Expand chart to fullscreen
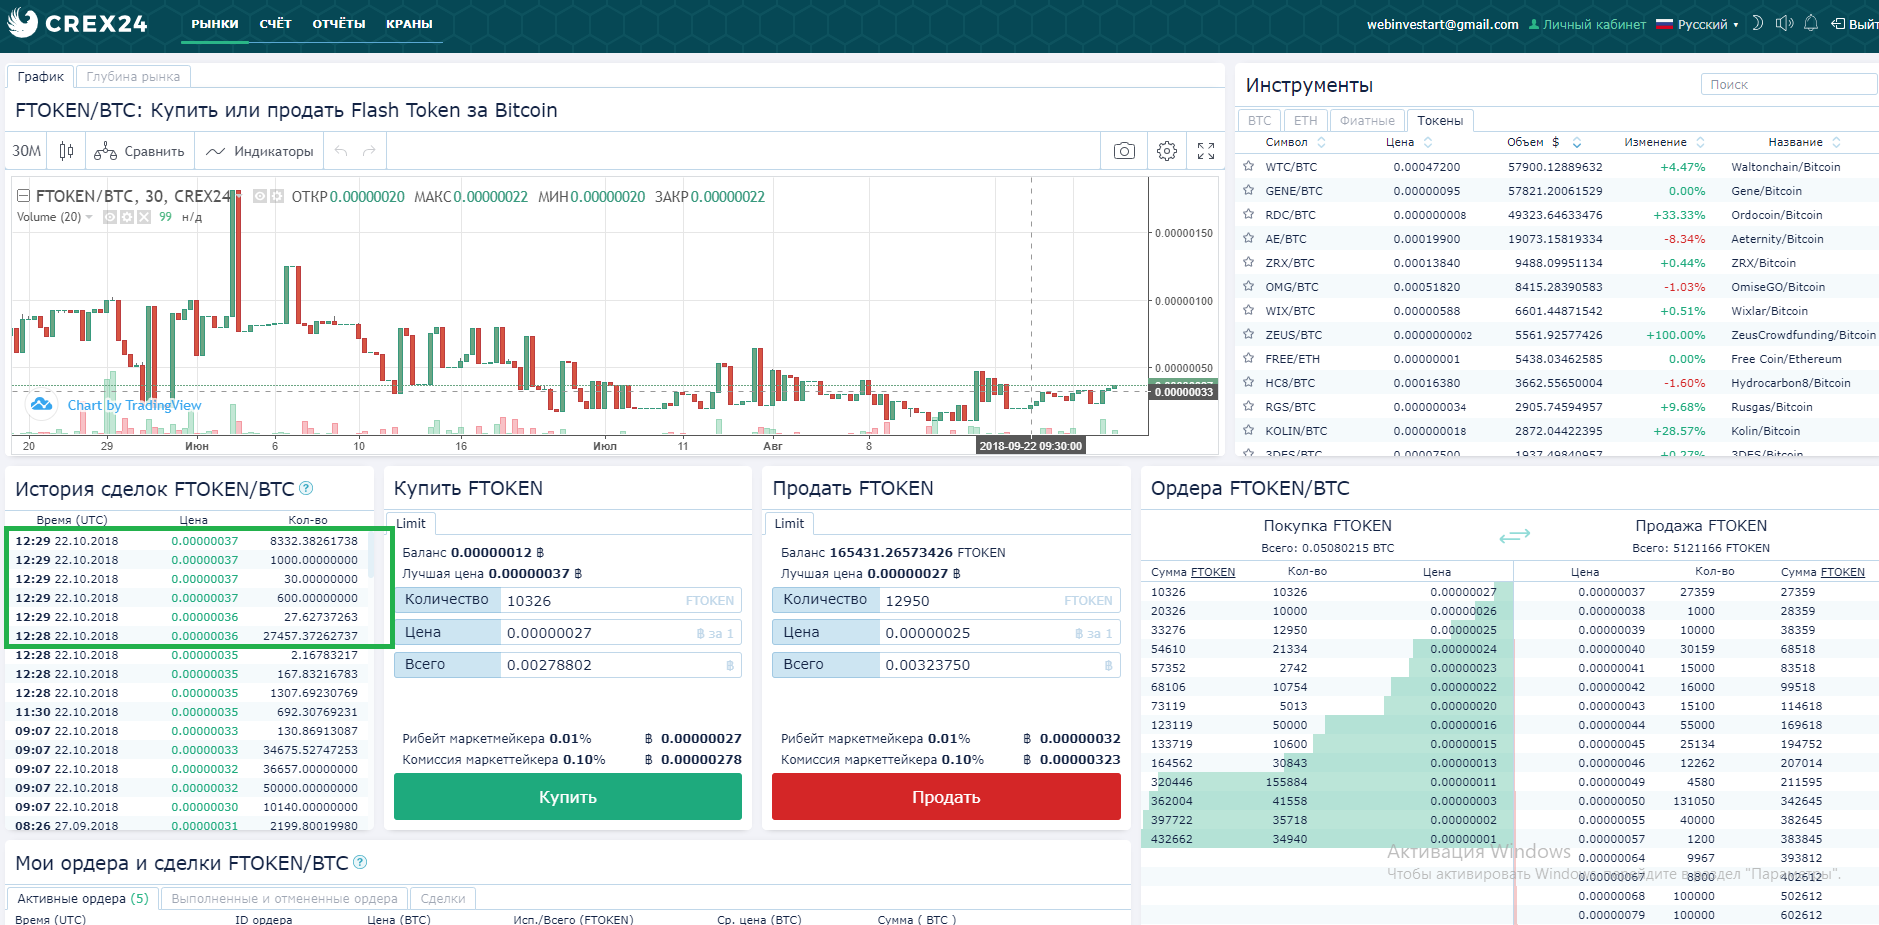Screen dimensions: 1879x925 point(1206,151)
